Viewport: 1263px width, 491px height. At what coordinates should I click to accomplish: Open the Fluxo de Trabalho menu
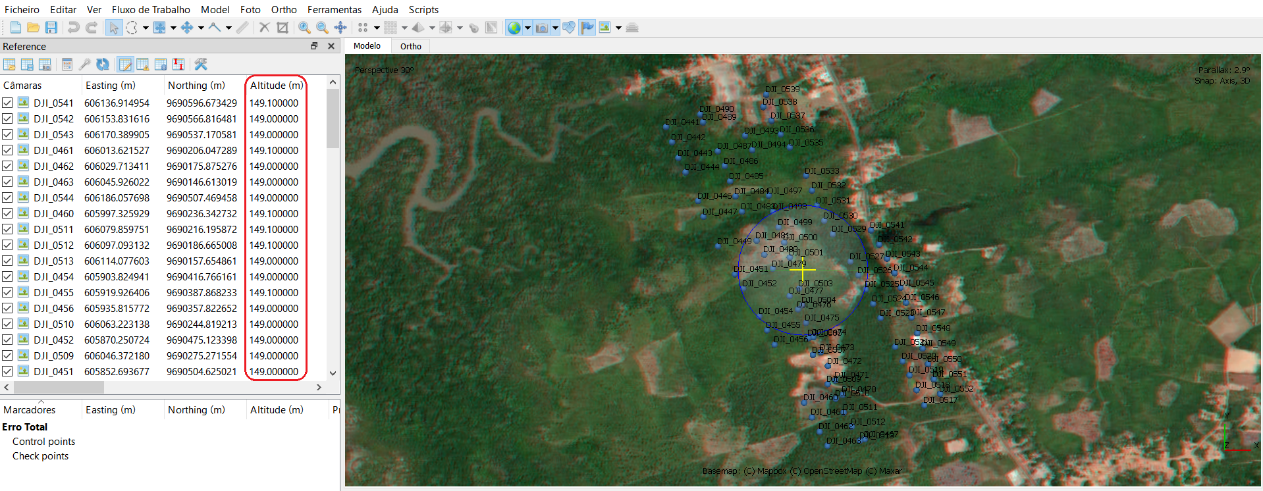pos(153,8)
